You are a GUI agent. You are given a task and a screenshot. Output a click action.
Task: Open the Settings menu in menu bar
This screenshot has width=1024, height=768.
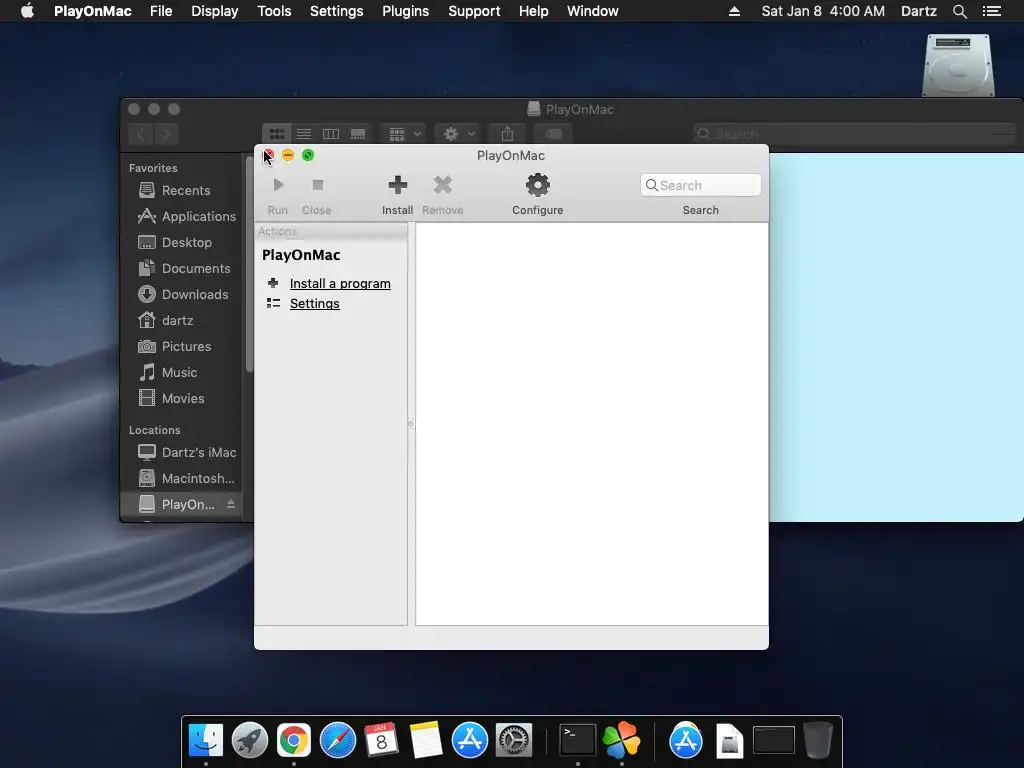(x=336, y=11)
